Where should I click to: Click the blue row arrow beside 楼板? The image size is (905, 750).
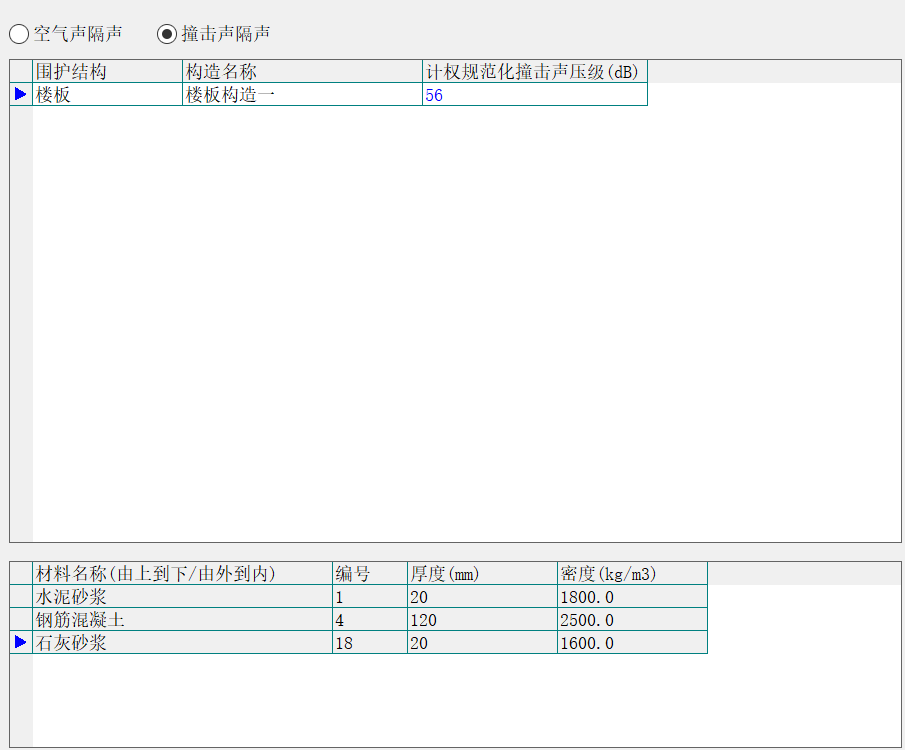pos(21,94)
